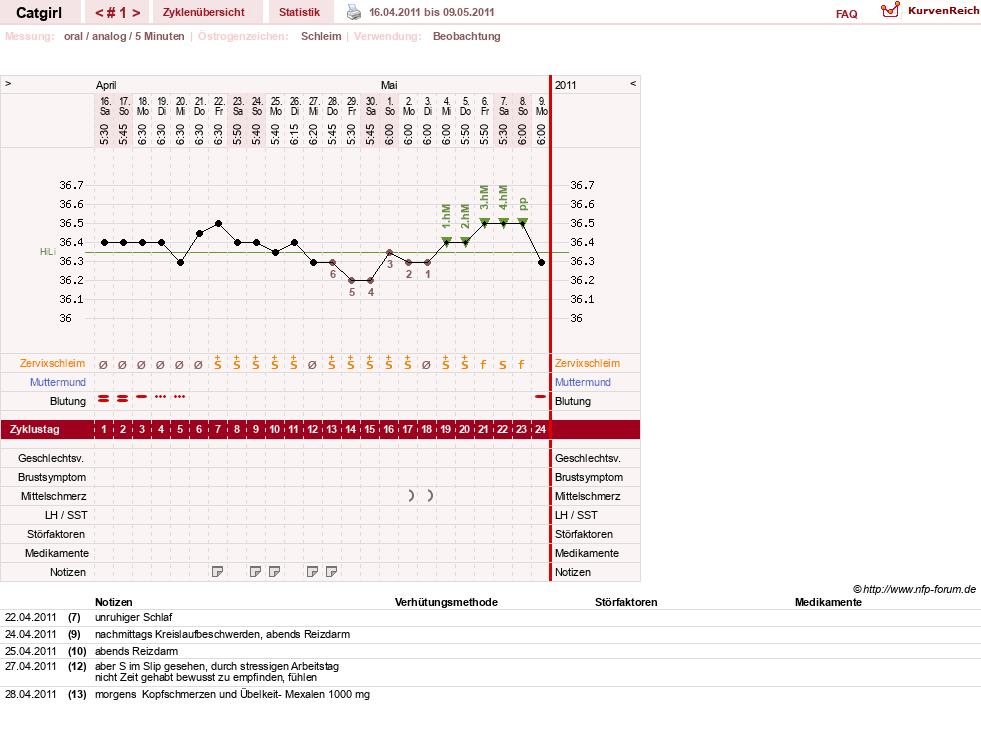Click the '16. Sa' date column header
This screenshot has height=755, width=981.
105,106
